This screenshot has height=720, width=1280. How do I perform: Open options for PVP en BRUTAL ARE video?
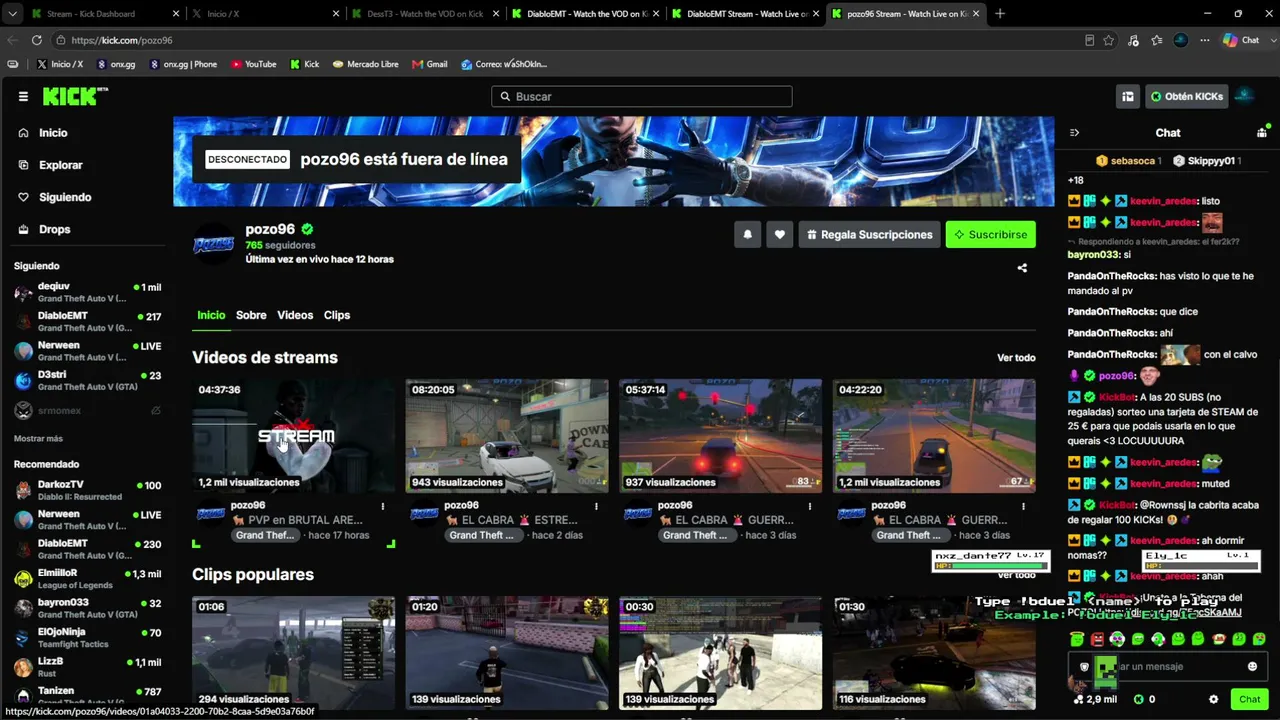point(383,507)
